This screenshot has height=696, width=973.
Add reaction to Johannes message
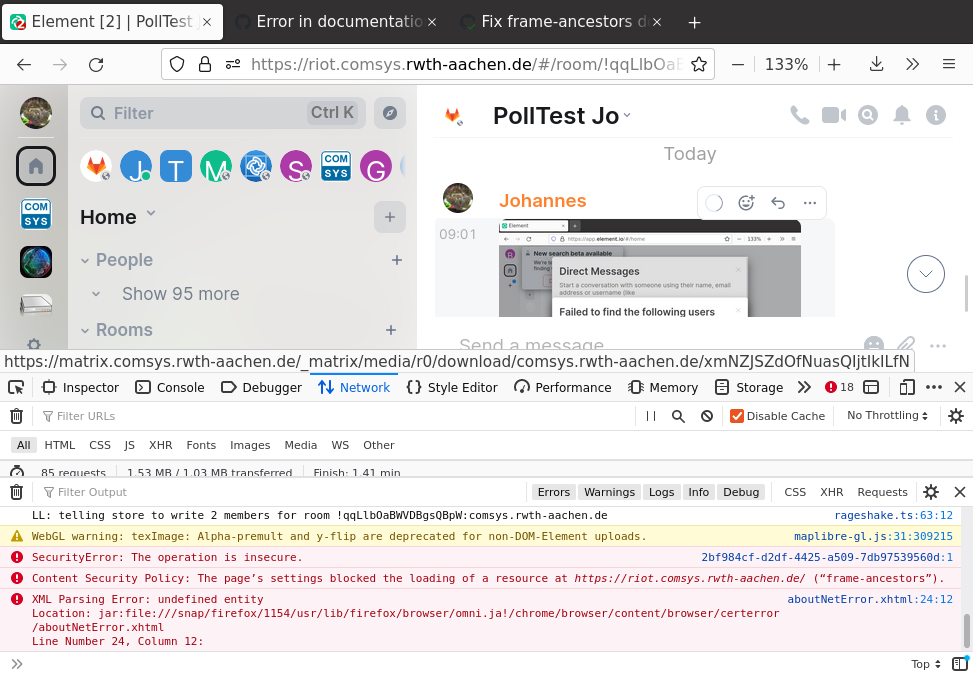(746, 203)
